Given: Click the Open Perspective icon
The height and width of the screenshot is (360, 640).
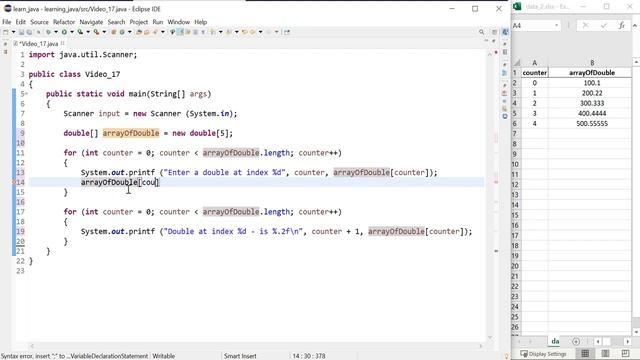Looking at the screenshot, I should 494,32.
